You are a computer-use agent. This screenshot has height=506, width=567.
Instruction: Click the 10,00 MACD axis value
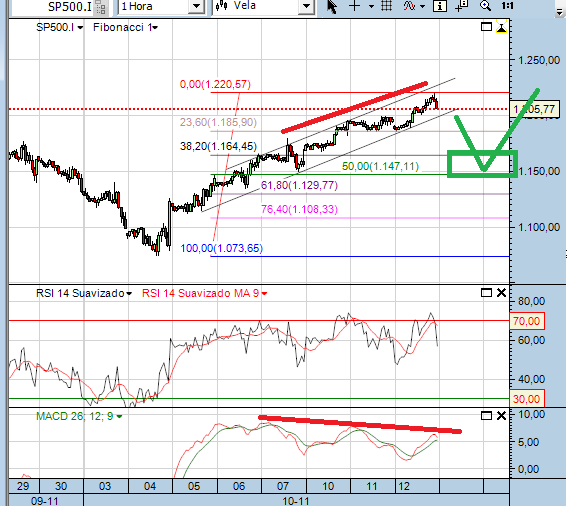coord(532,414)
